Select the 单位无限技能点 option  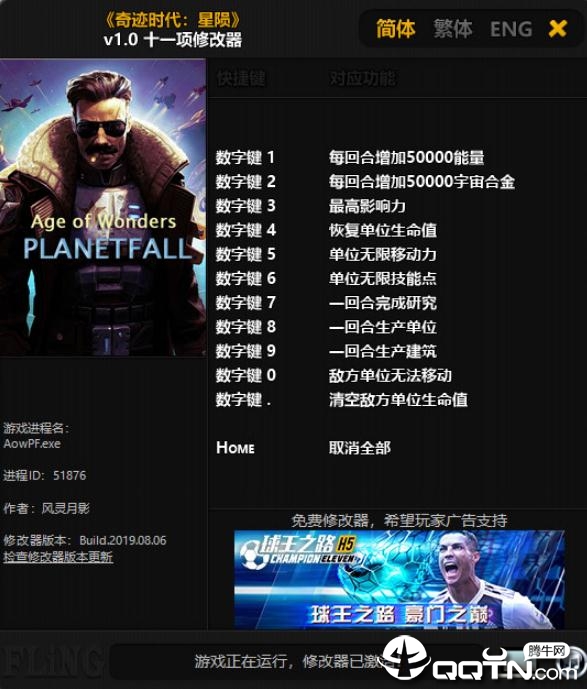tap(383, 278)
